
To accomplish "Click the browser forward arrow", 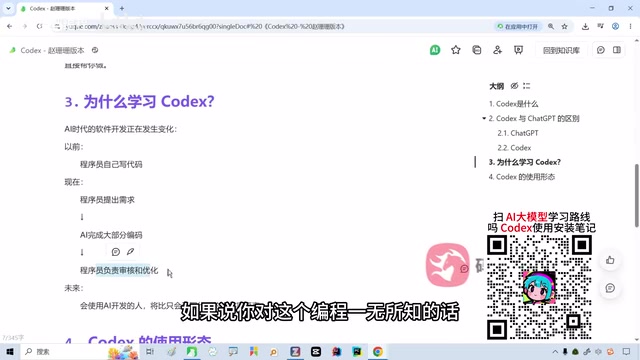I will (24, 26).
